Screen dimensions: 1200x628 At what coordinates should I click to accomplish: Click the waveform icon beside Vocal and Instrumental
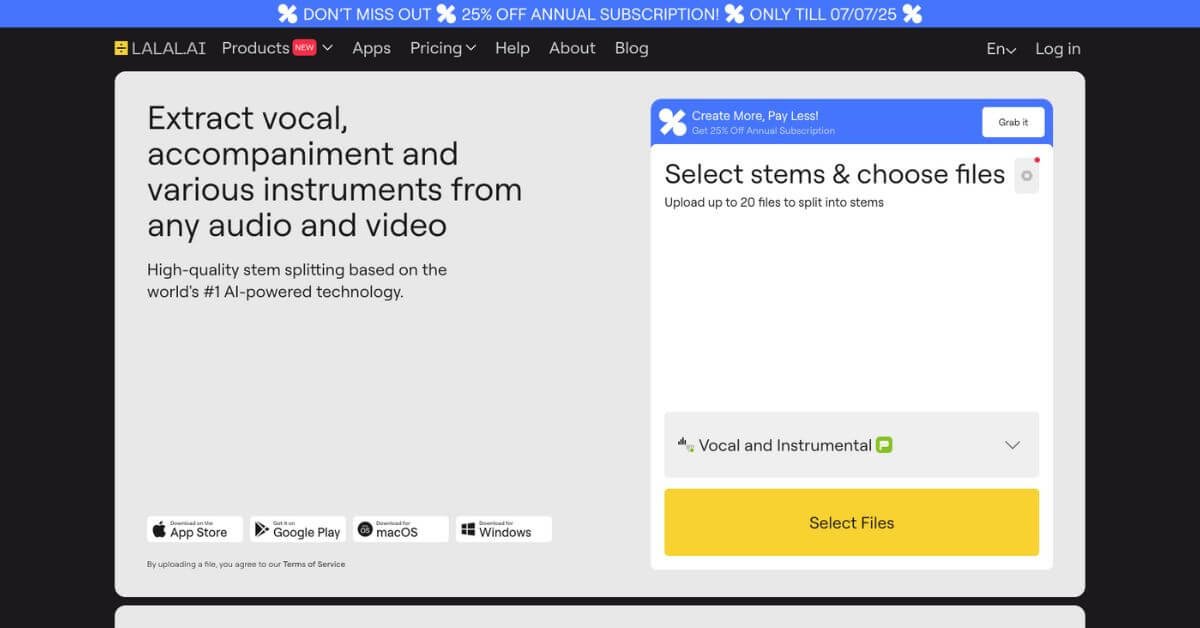(x=685, y=443)
